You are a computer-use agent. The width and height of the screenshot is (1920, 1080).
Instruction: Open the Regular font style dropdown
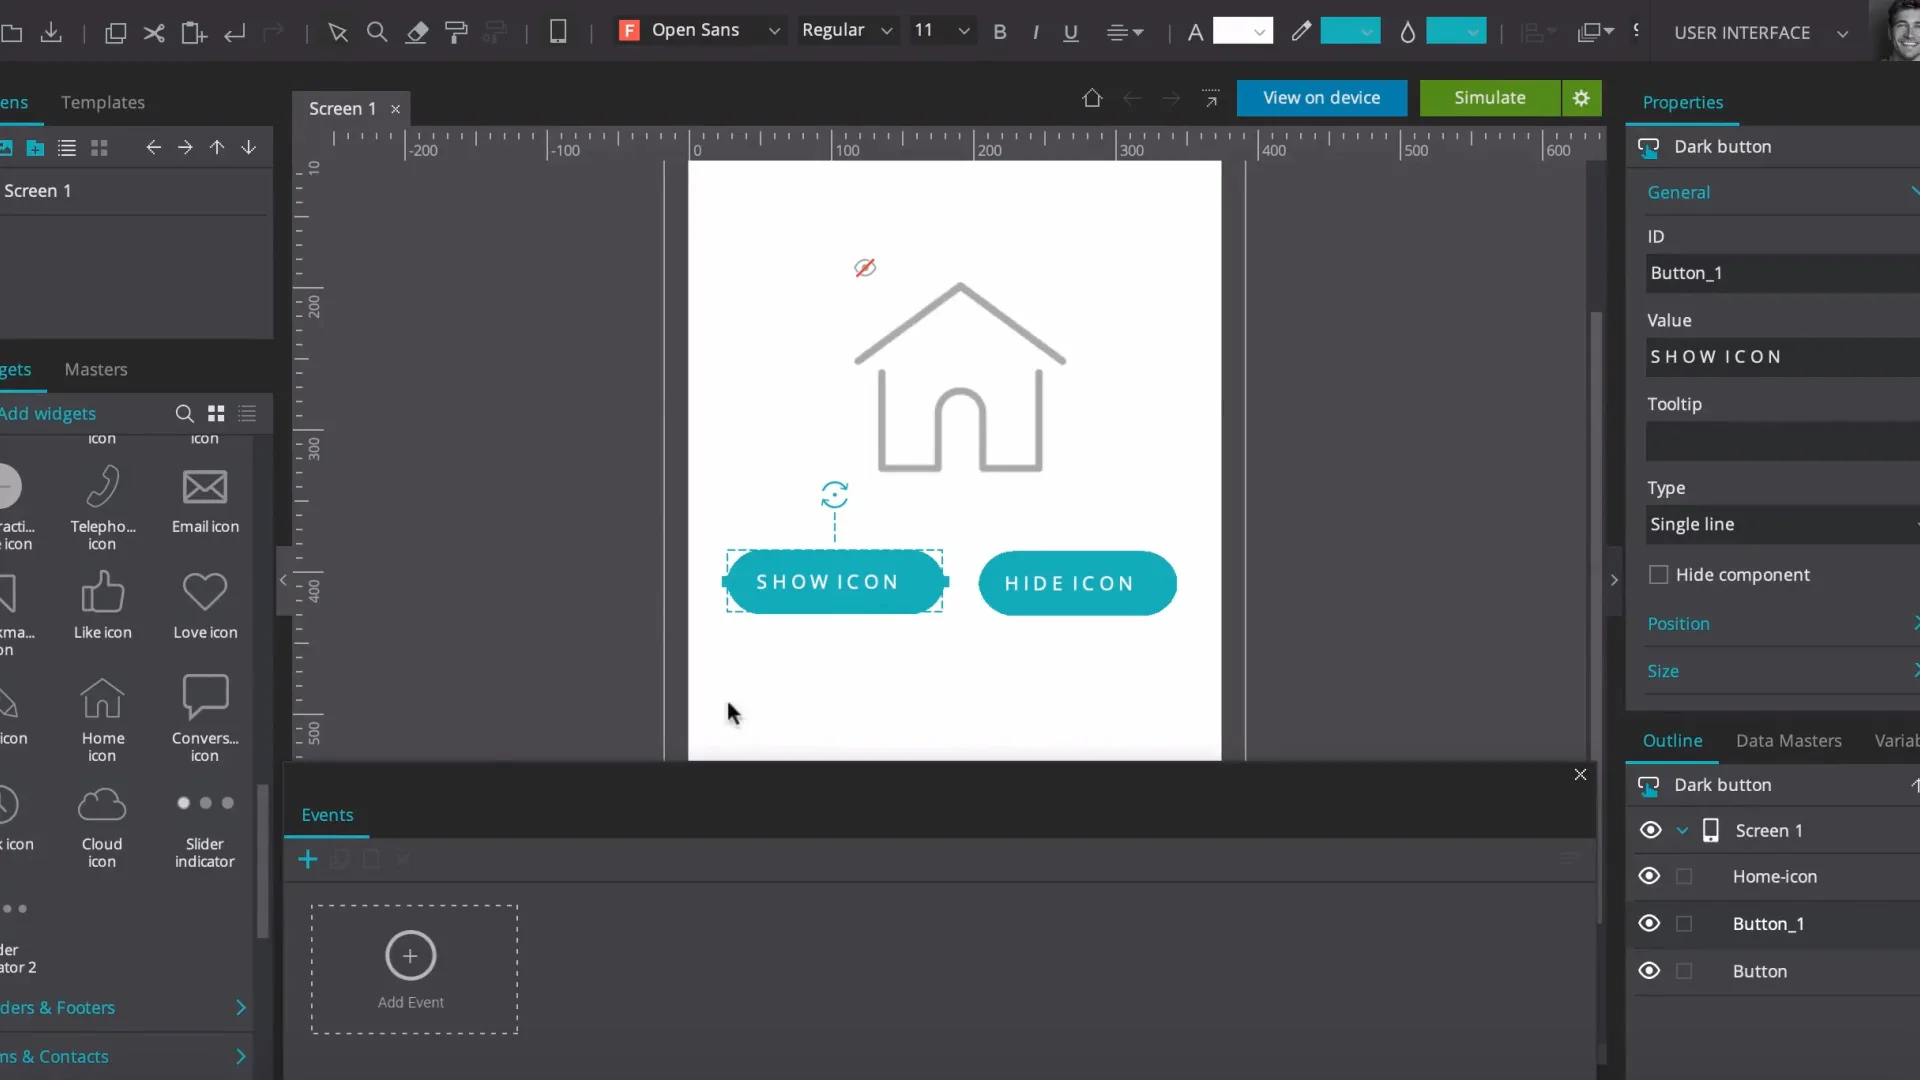[x=847, y=31]
